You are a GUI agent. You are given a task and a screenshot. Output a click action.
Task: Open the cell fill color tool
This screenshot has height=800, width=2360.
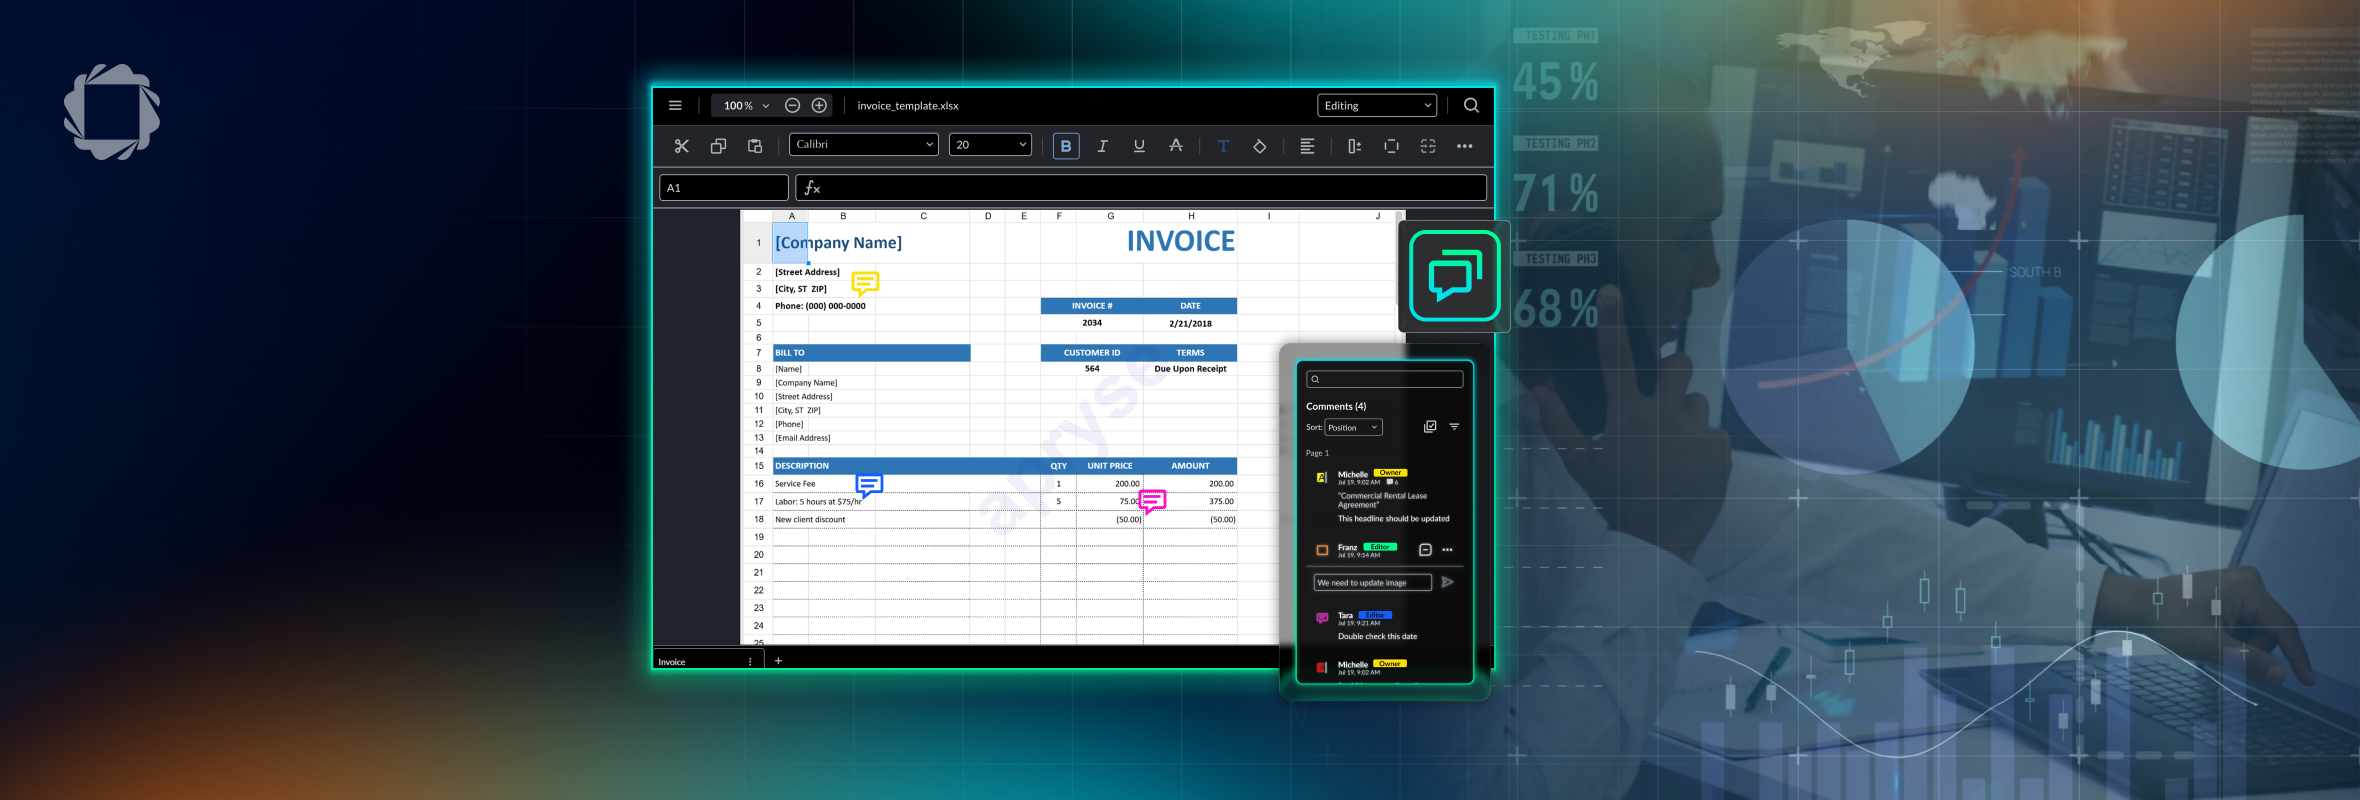point(1259,146)
